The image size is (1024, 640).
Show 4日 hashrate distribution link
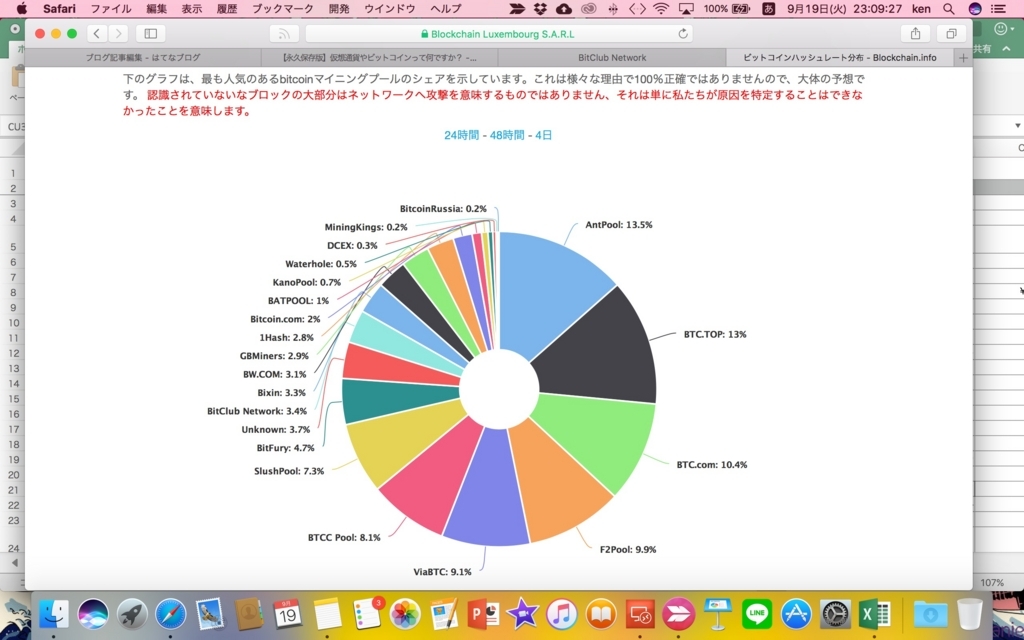click(x=543, y=135)
